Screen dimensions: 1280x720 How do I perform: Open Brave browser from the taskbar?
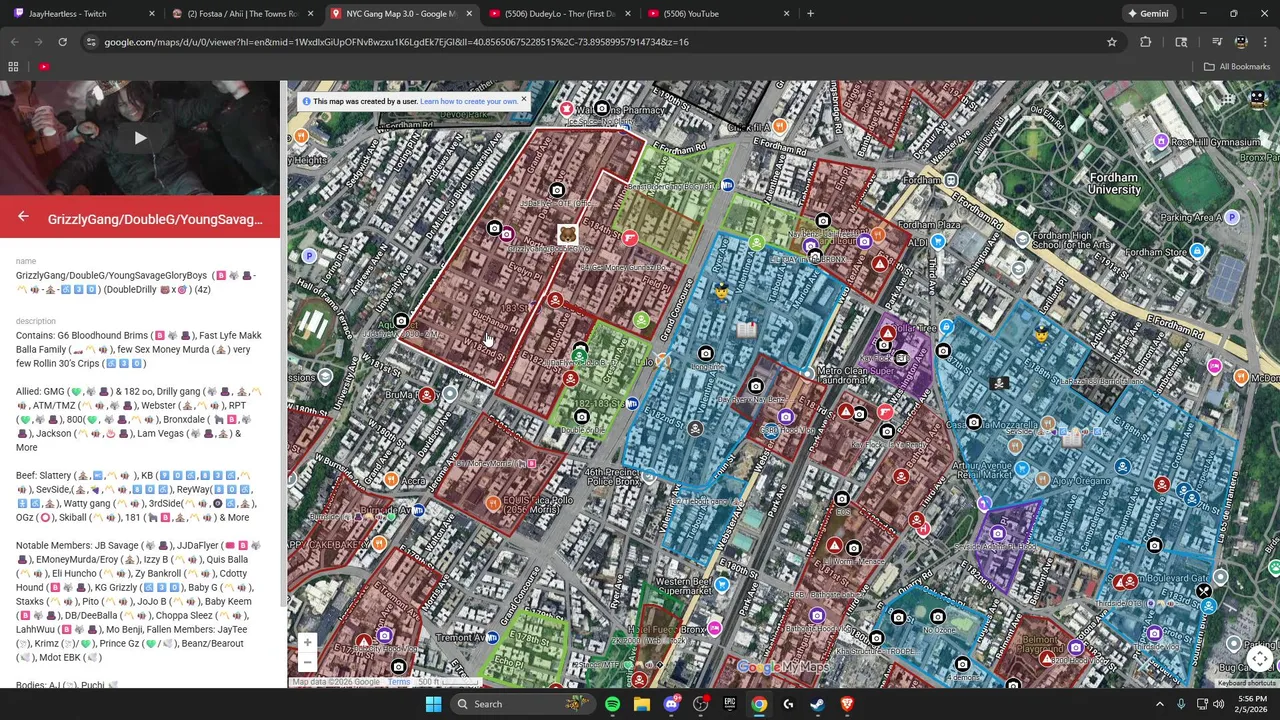point(847,704)
